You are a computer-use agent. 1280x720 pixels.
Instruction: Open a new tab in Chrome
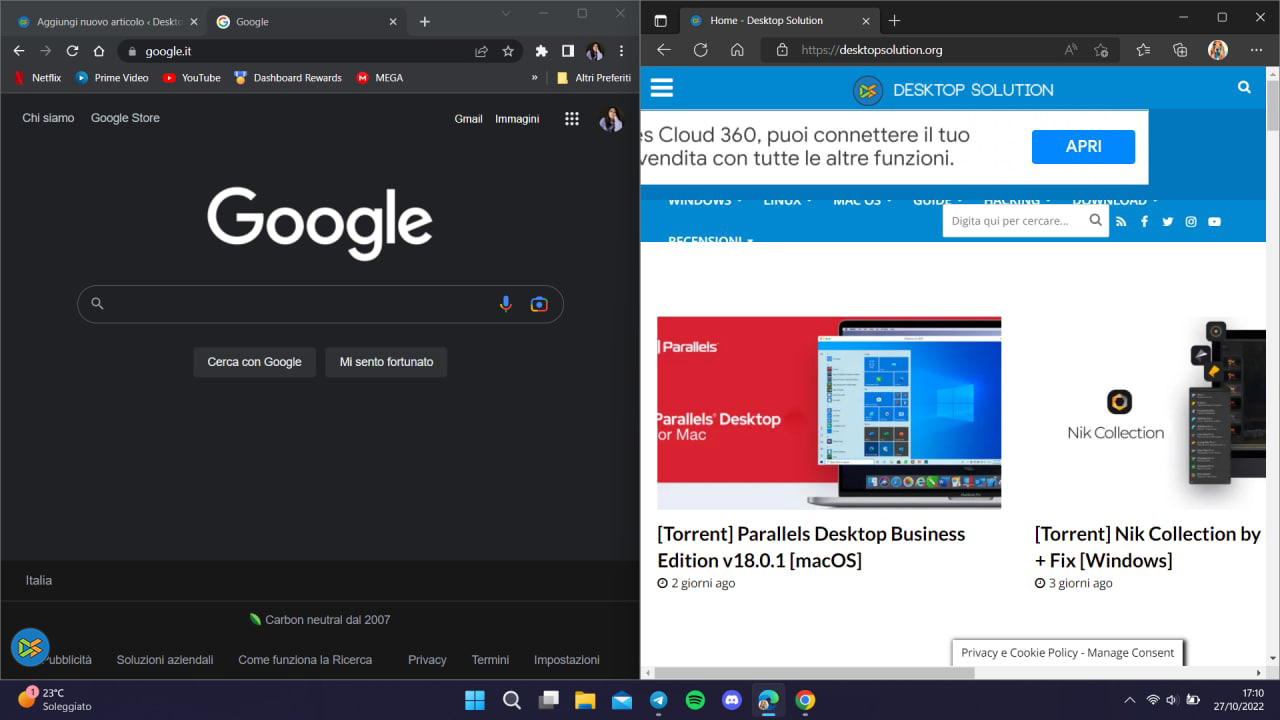[x=425, y=21]
